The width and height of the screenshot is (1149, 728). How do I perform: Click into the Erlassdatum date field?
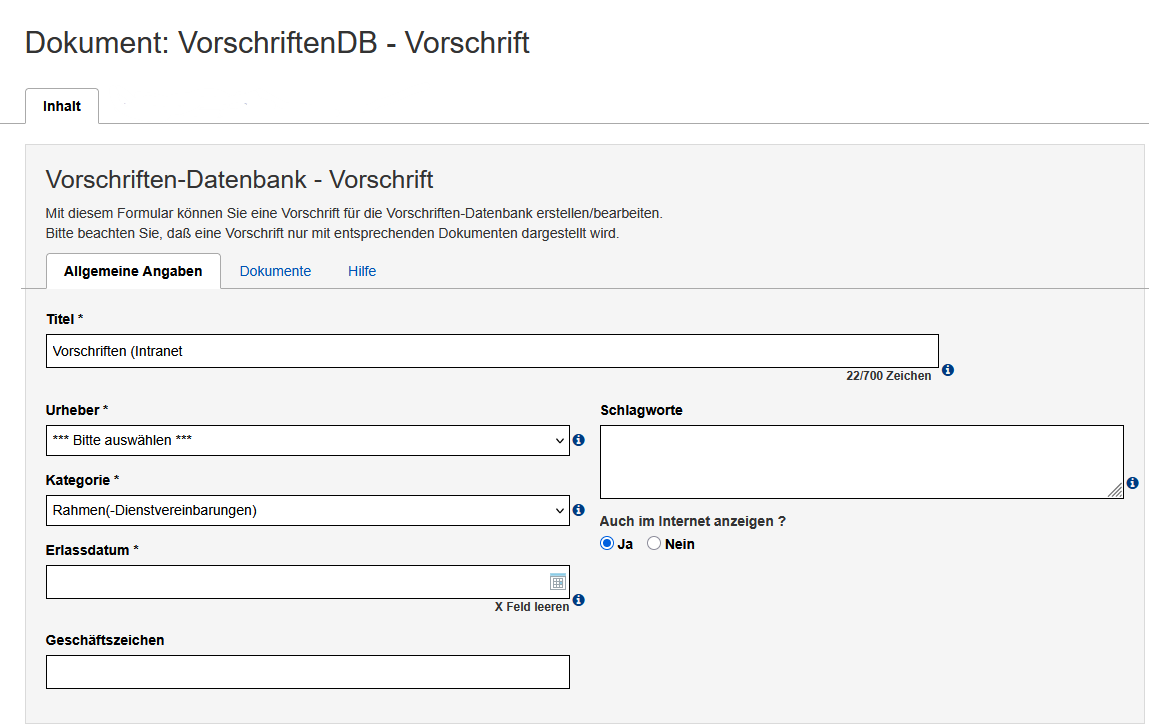(x=295, y=582)
